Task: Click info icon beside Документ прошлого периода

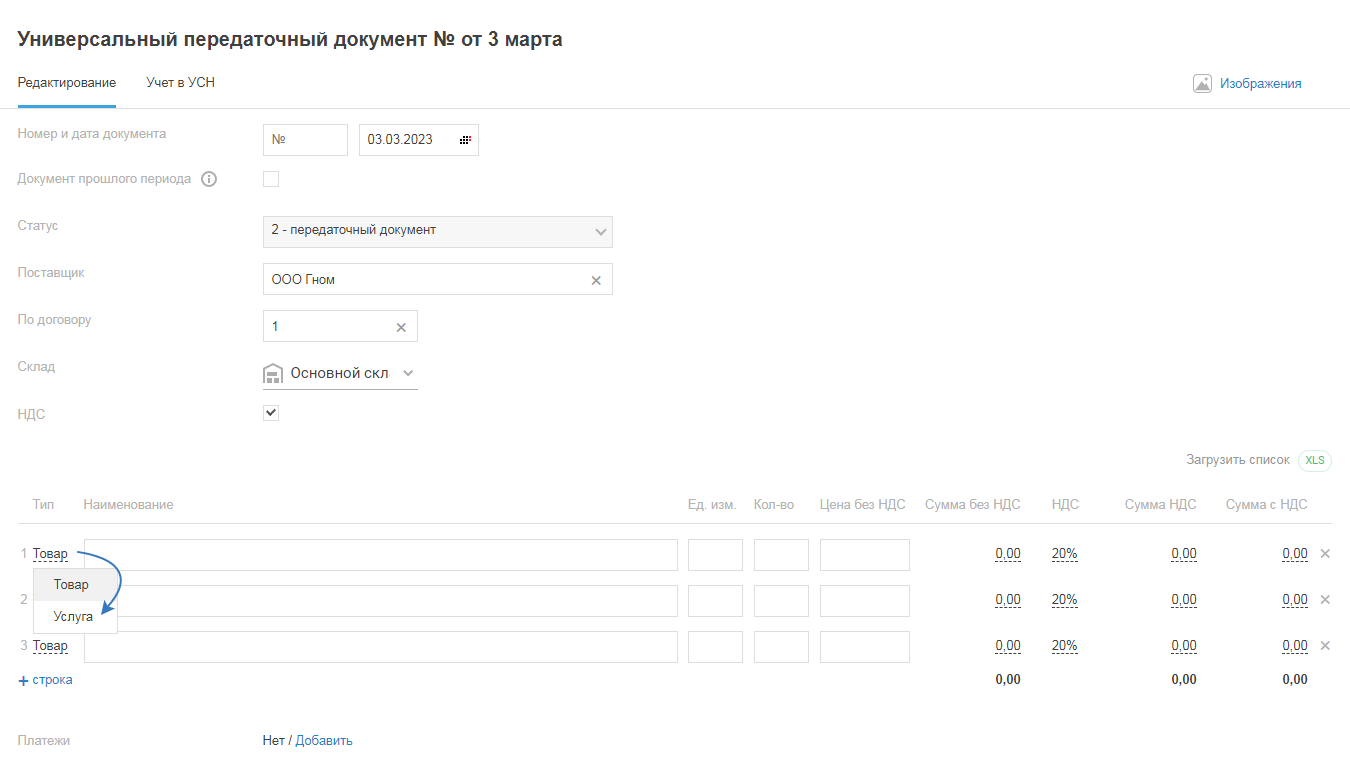Action: tap(209, 180)
